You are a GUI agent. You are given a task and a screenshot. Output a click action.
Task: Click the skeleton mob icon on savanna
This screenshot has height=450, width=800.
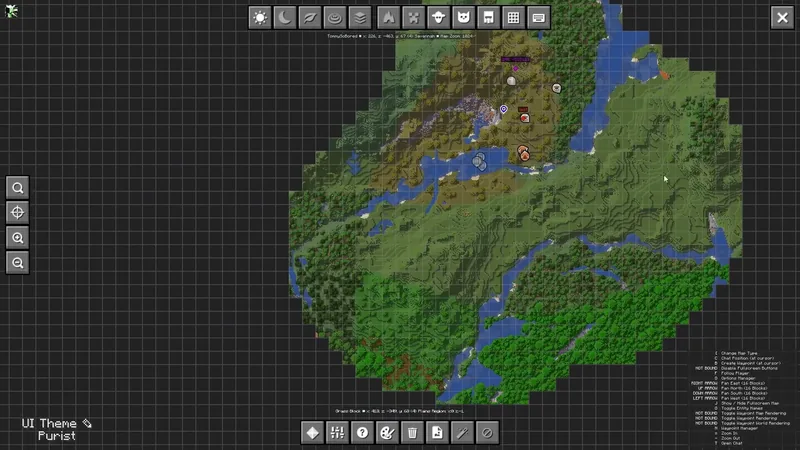pyautogui.click(x=557, y=88)
